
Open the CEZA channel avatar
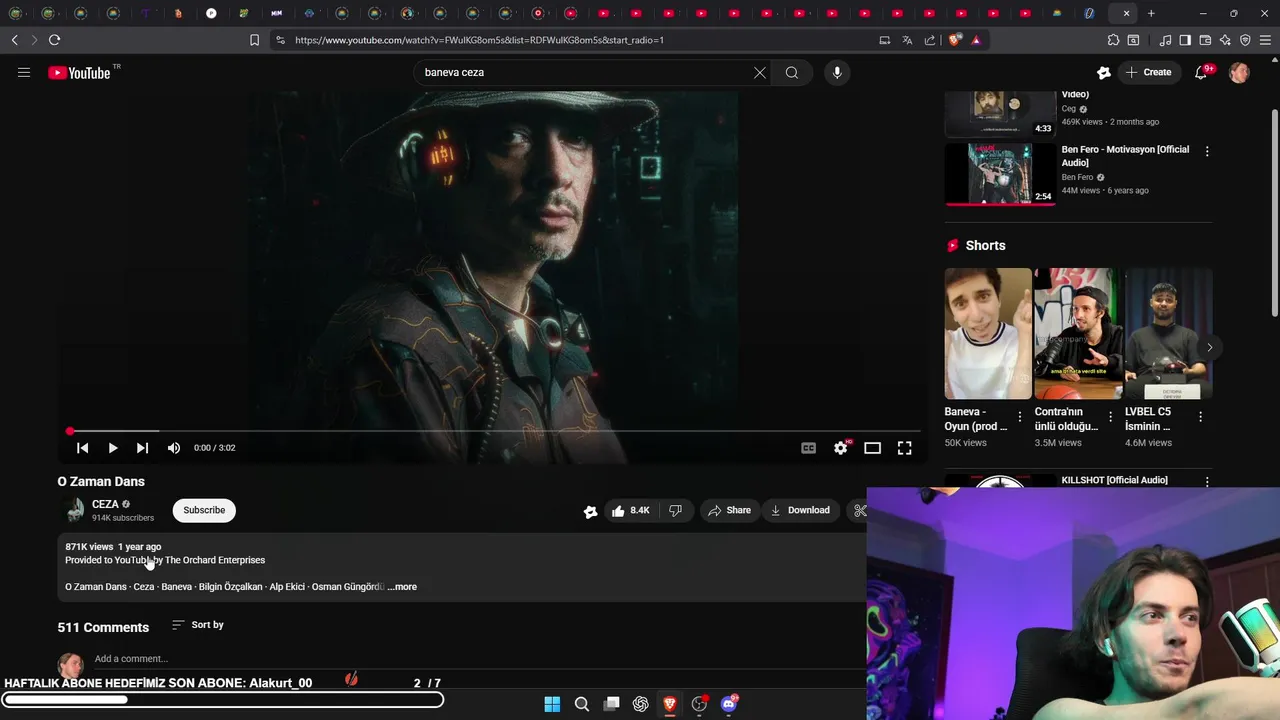click(75, 510)
